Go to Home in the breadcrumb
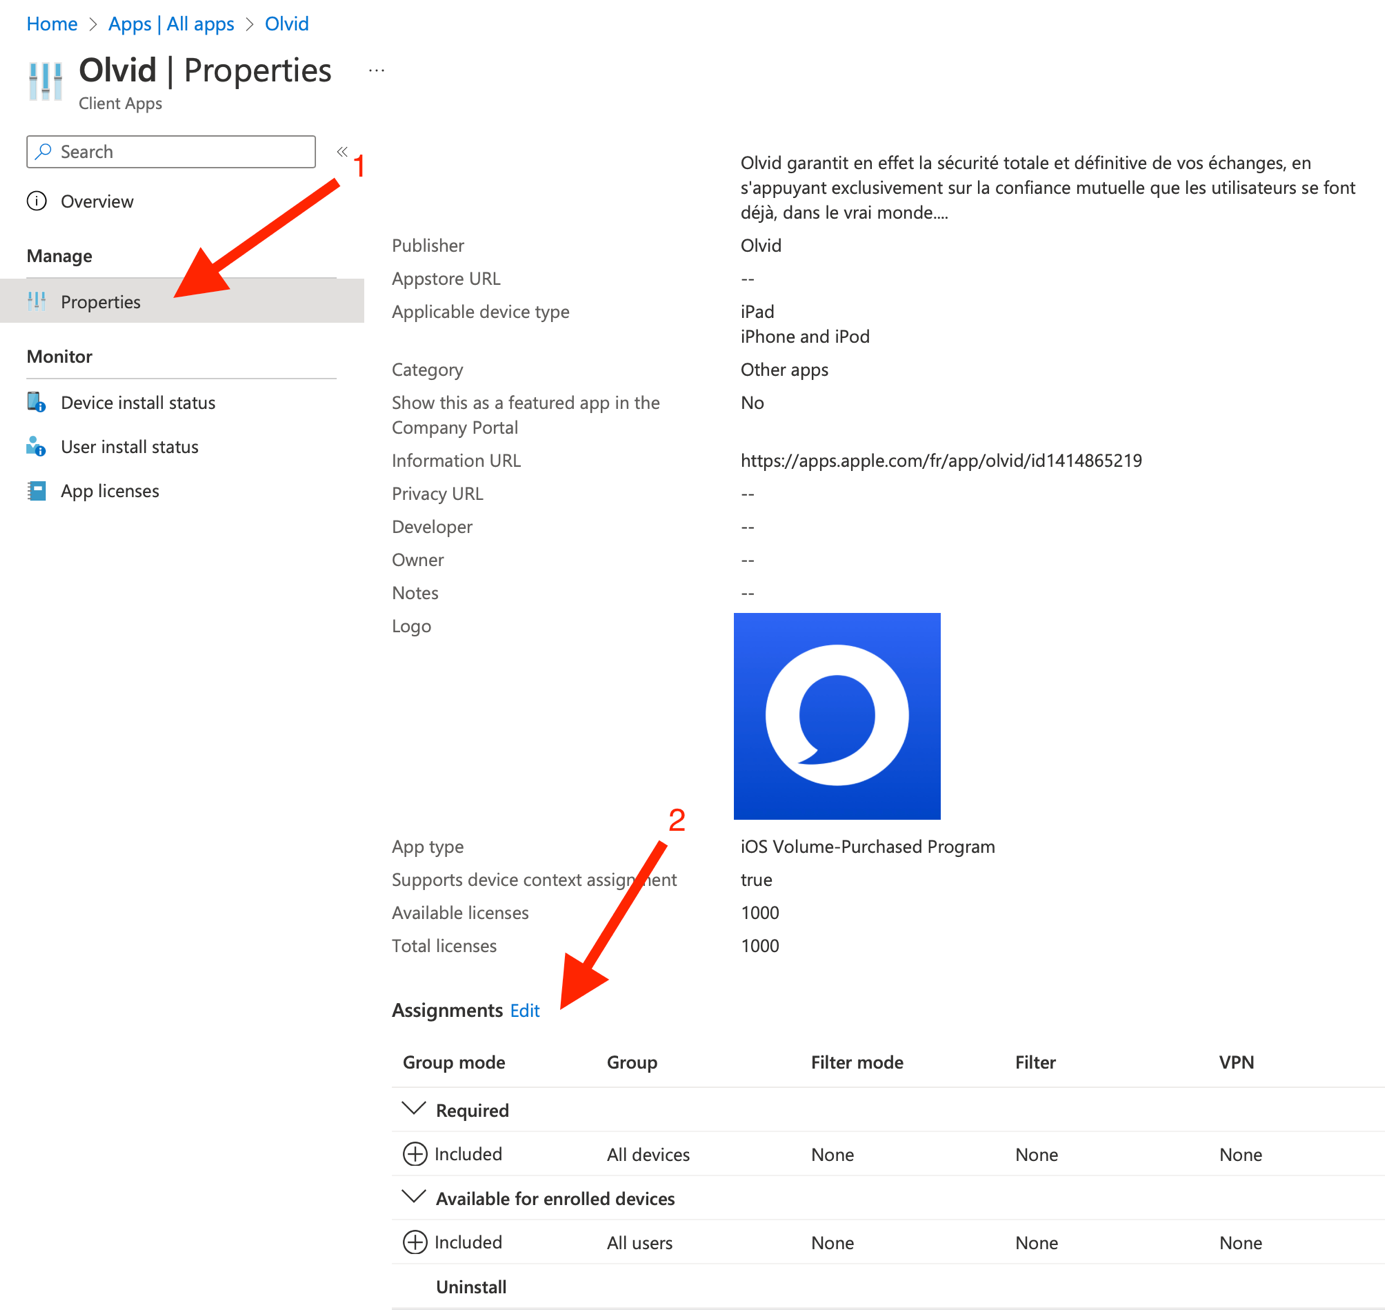The width and height of the screenshot is (1385, 1310). point(52,23)
